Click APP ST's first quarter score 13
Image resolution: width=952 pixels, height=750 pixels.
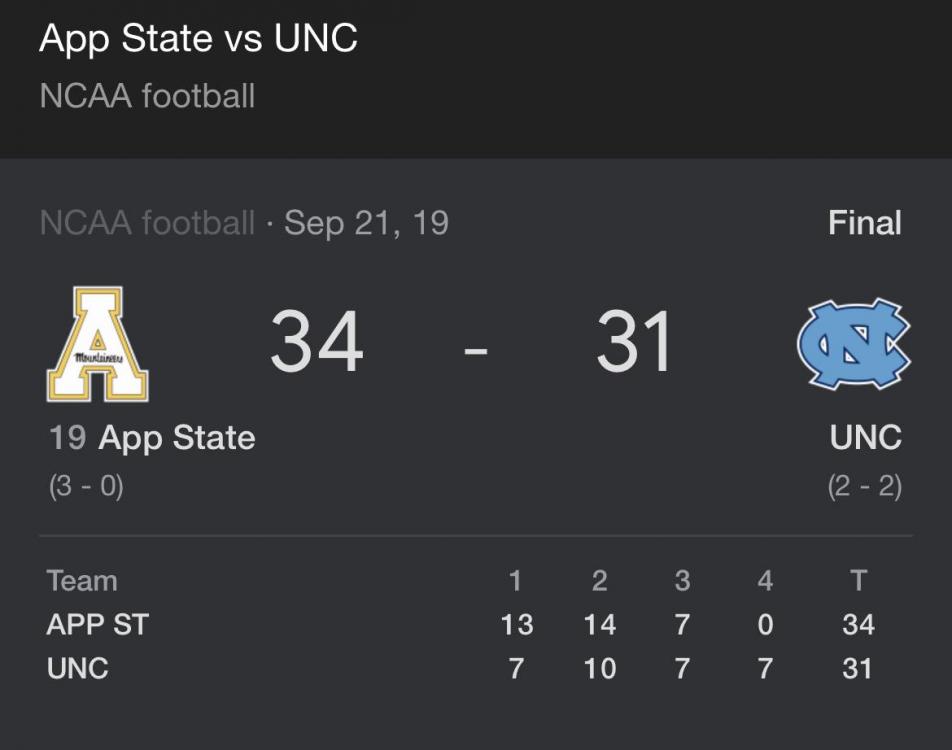click(516, 625)
